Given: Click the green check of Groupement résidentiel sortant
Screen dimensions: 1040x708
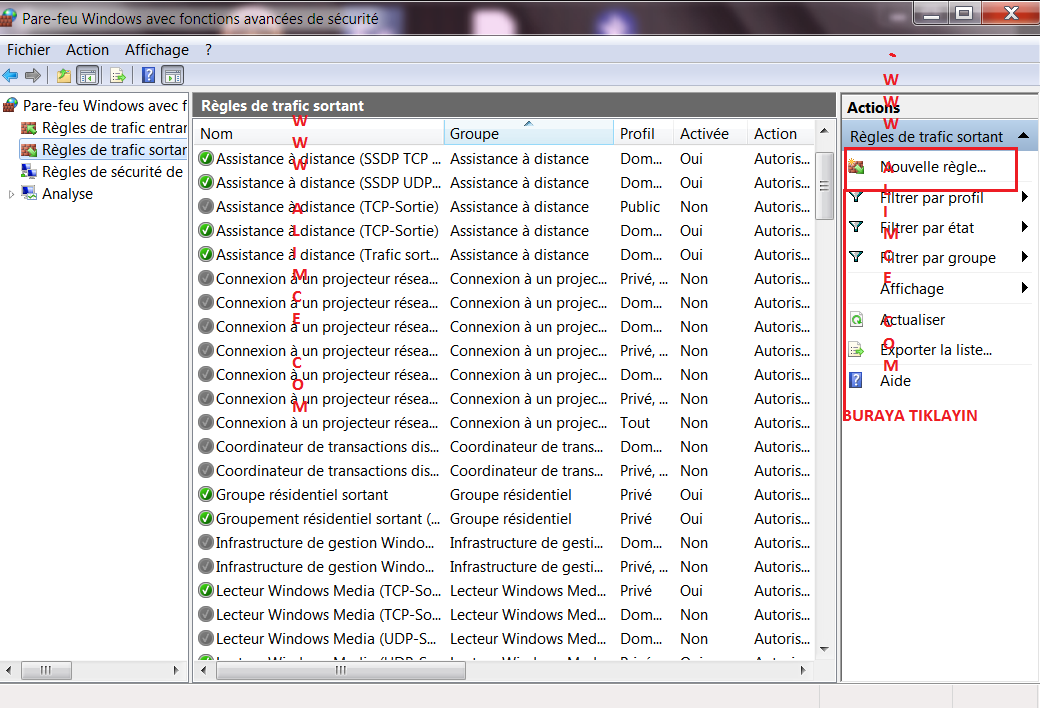Looking at the screenshot, I should click(206, 518).
